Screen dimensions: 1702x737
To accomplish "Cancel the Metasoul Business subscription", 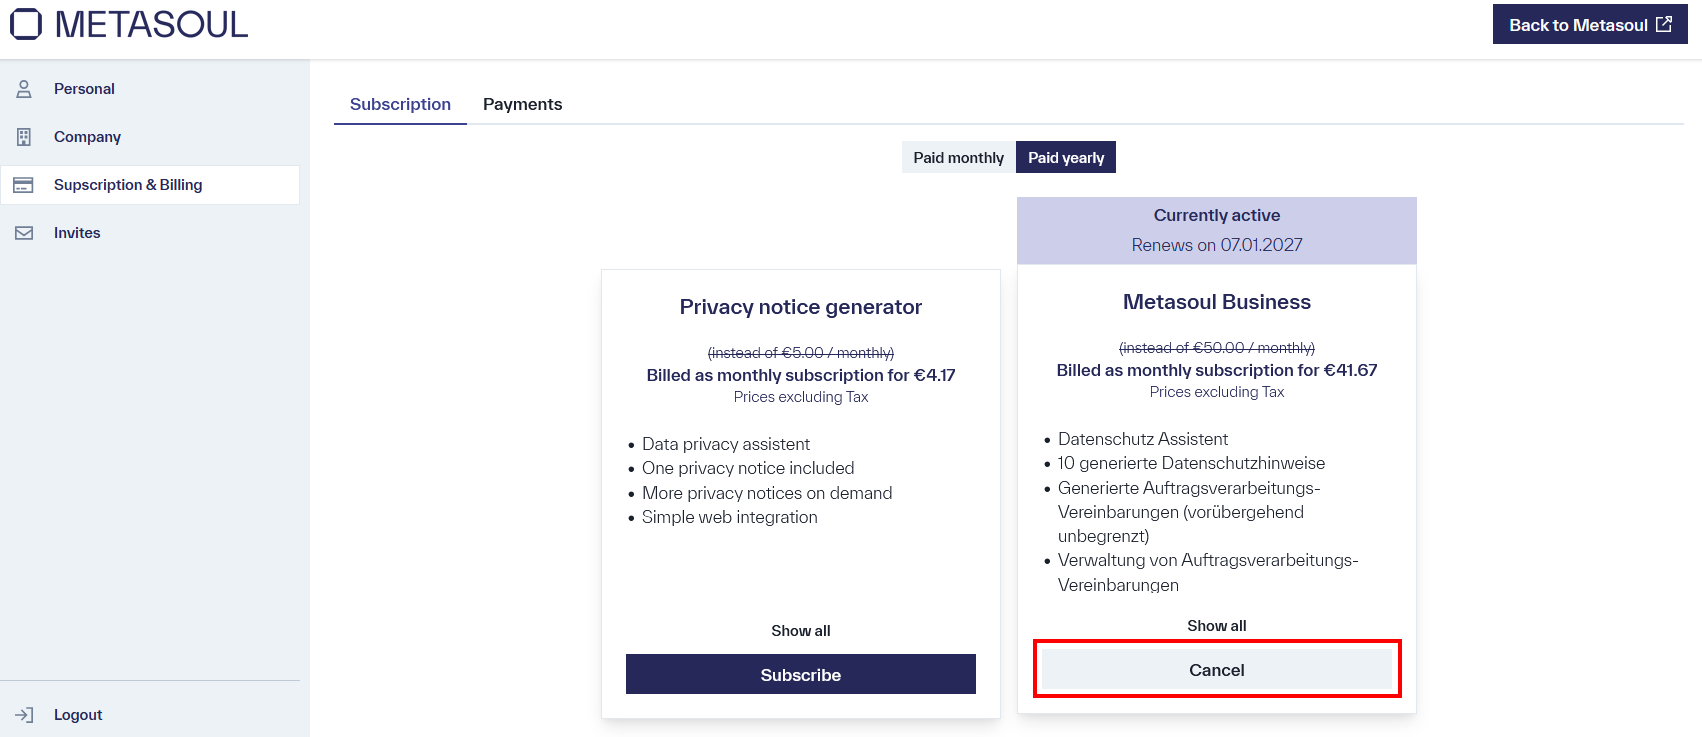I will point(1216,669).
